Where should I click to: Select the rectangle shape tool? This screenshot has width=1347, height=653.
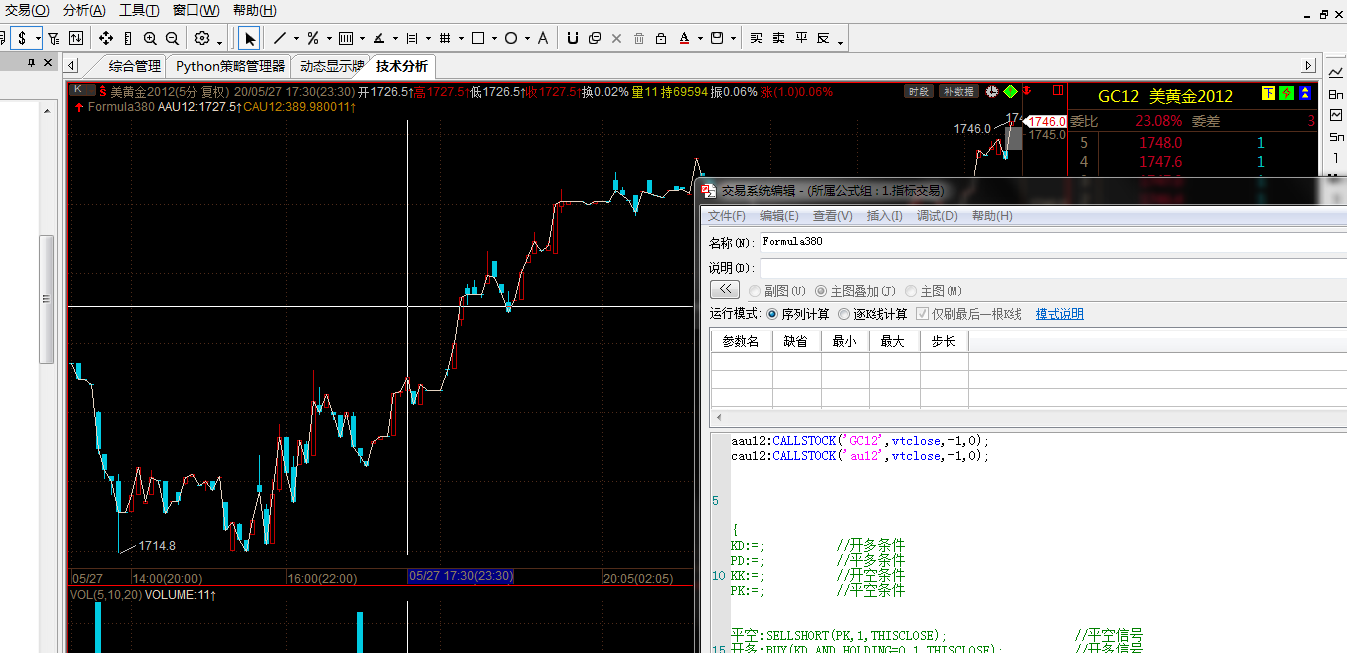(x=478, y=38)
